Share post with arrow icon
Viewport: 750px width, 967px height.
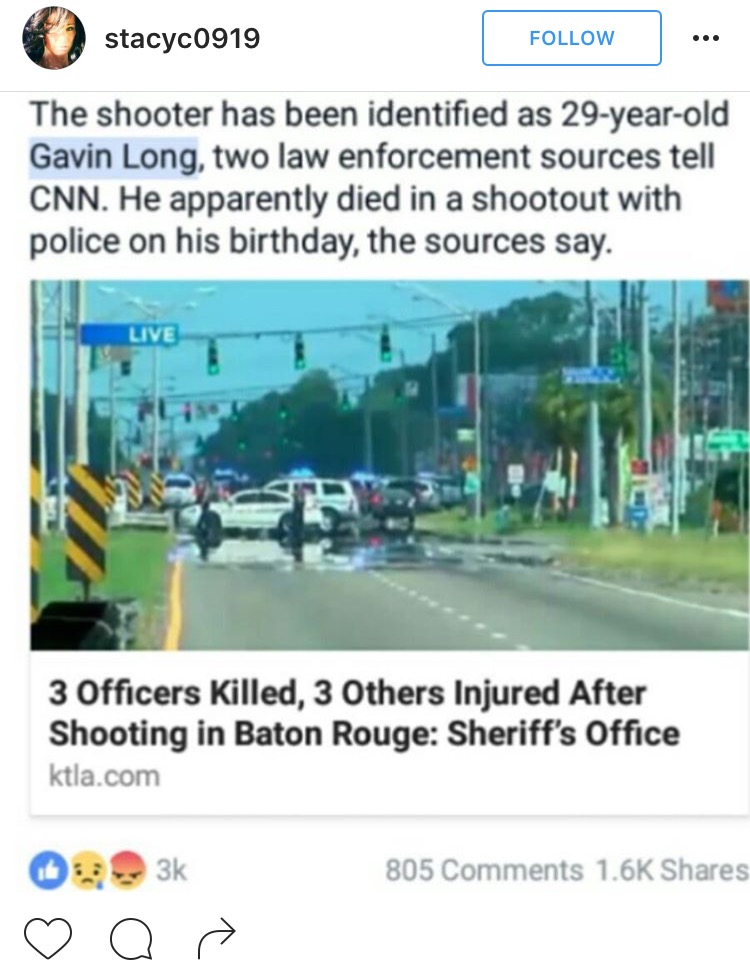coord(217,937)
